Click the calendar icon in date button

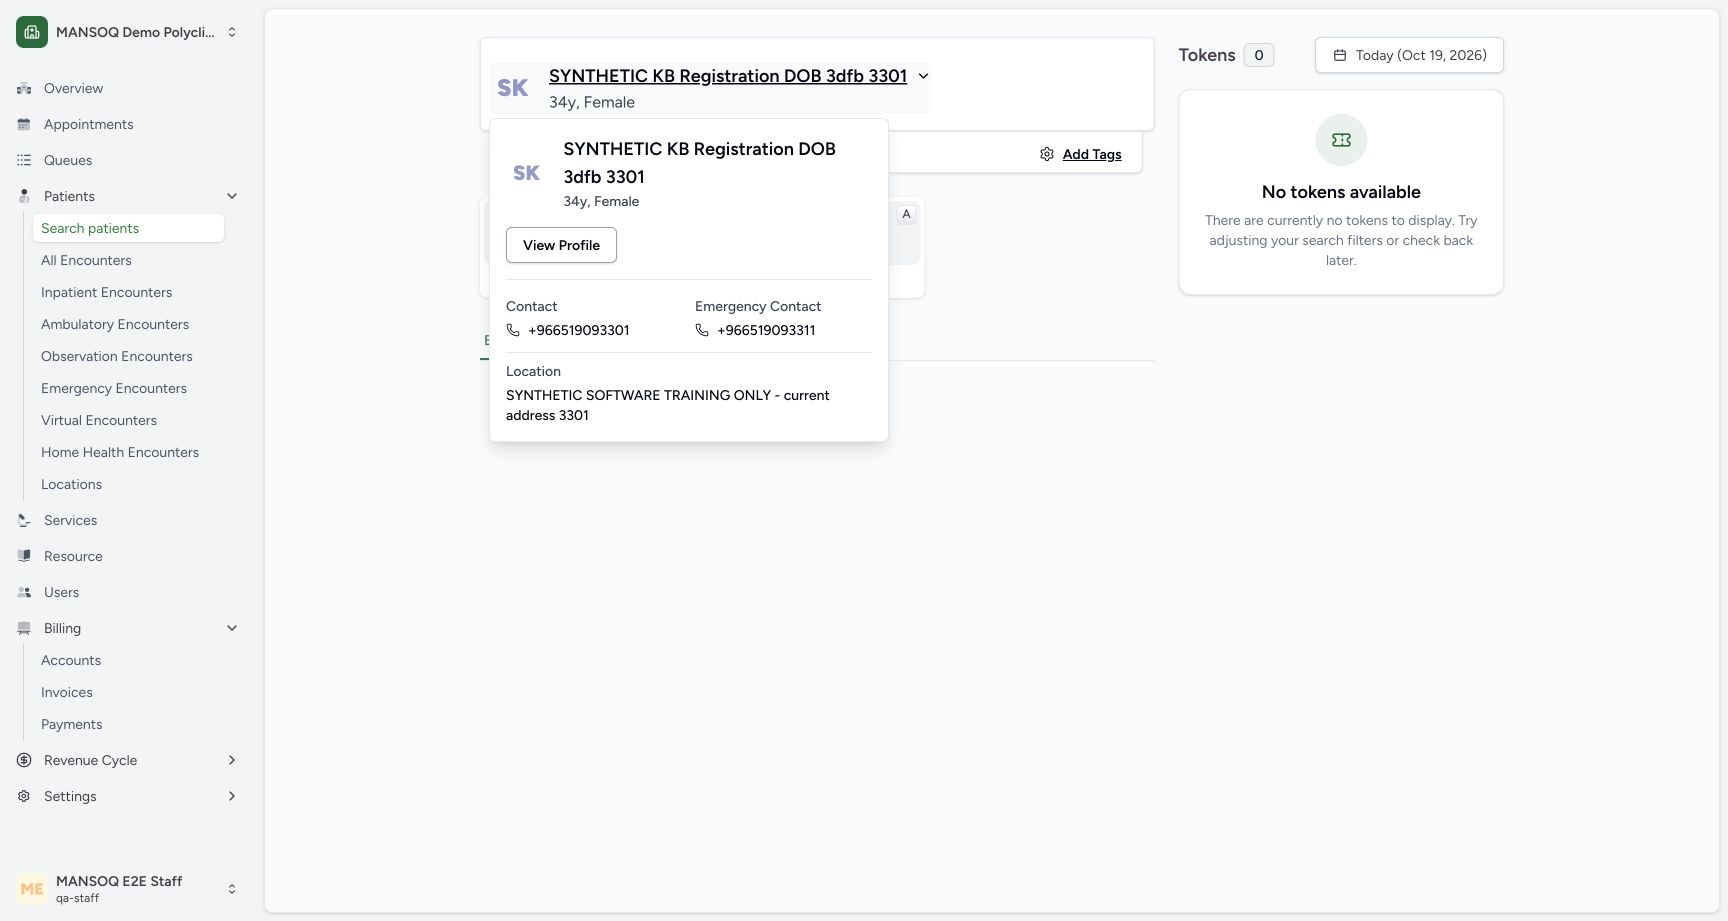pos(1340,55)
